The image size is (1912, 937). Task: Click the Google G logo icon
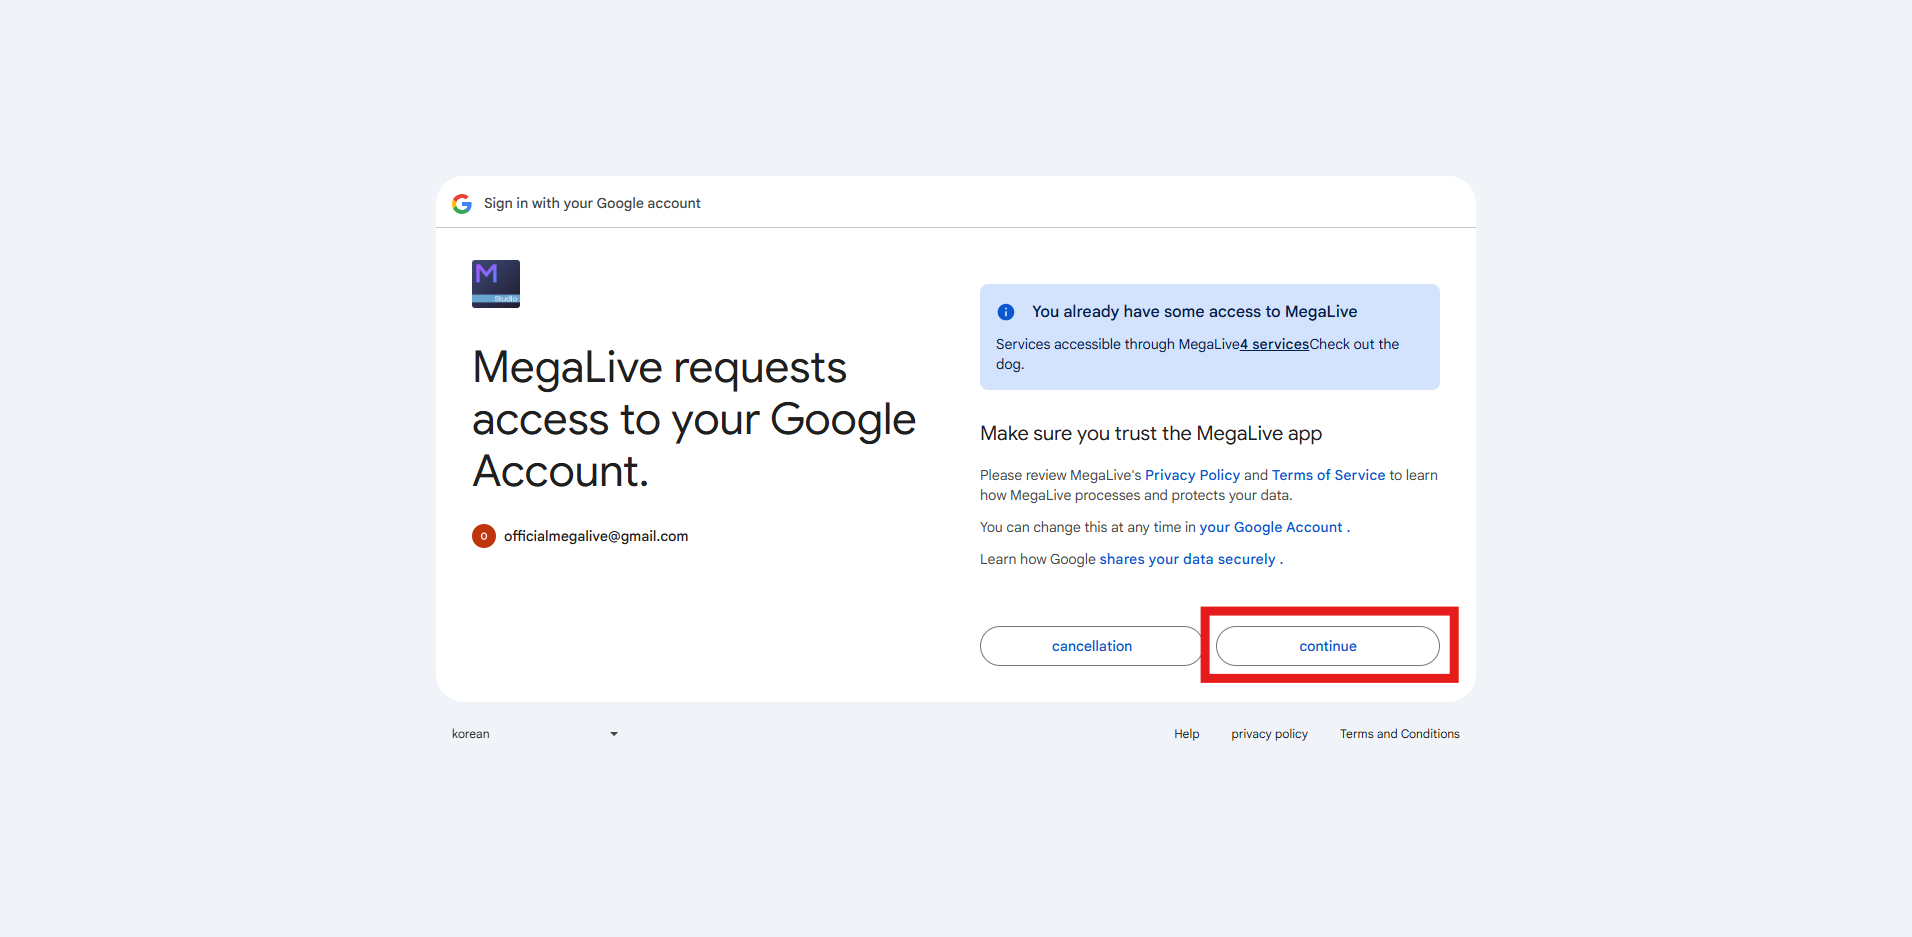click(462, 204)
